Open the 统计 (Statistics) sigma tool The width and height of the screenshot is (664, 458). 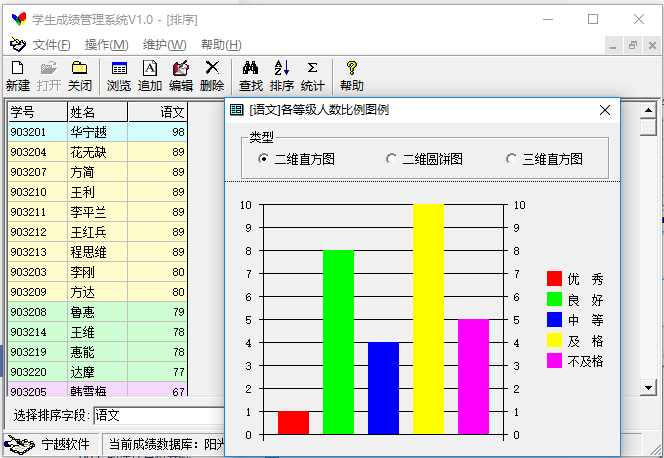(x=313, y=68)
